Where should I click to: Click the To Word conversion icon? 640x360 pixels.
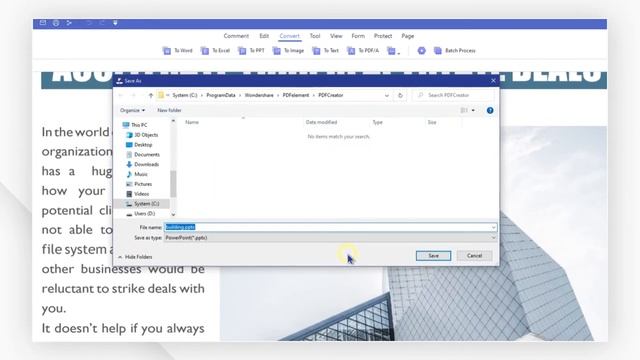(167, 51)
